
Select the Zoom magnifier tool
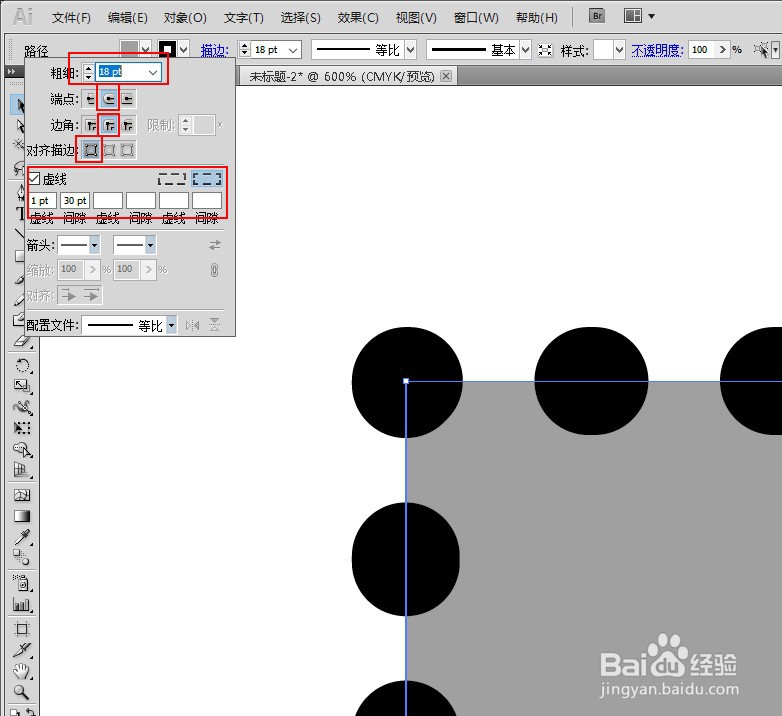pyautogui.click(x=22, y=692)
